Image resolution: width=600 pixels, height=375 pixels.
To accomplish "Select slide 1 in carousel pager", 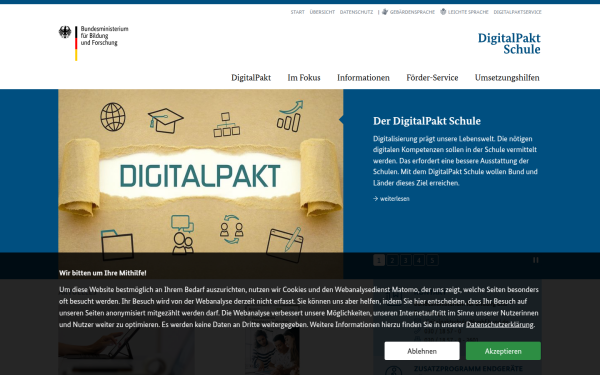I will (379, 261).
